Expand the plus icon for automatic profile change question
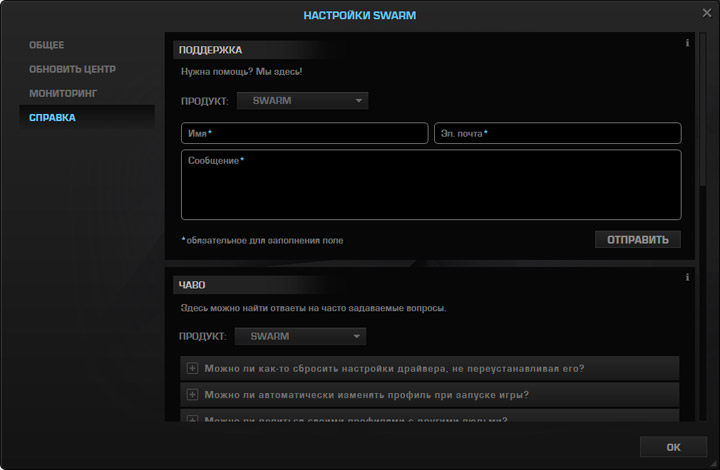720x470 pixels. 192,394
